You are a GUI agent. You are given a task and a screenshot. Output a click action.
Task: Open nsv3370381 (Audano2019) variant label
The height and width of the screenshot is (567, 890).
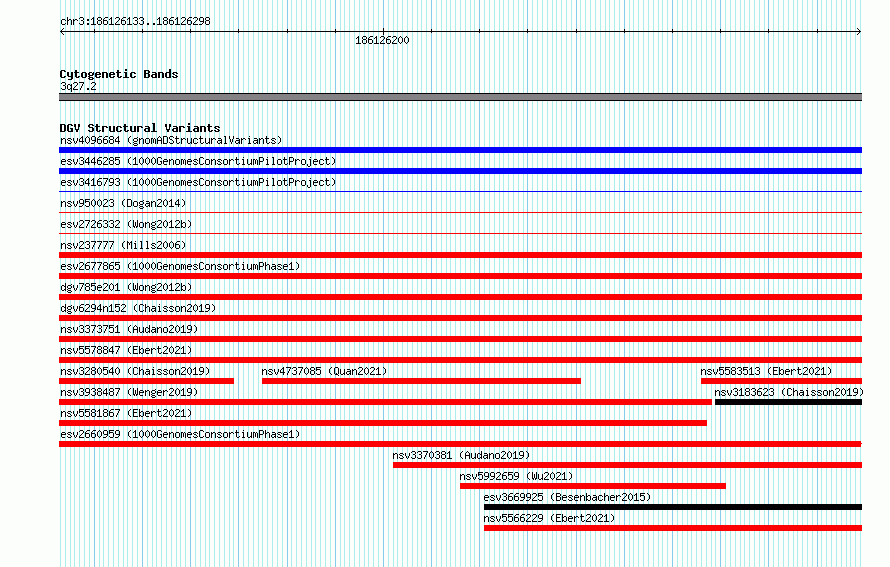pos(461,455)
